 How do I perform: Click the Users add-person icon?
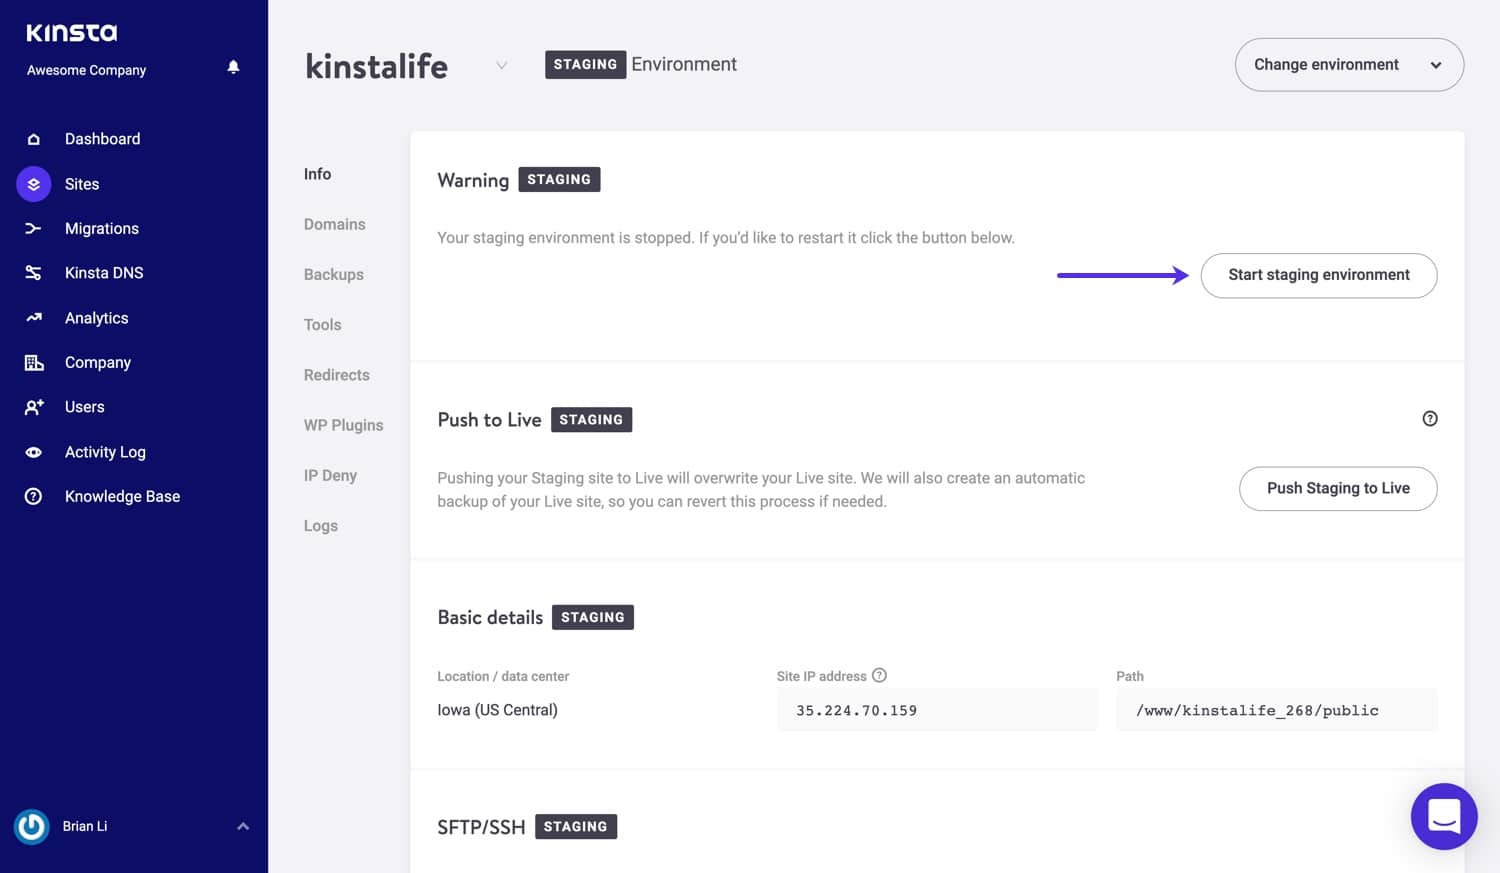(34, 407)
